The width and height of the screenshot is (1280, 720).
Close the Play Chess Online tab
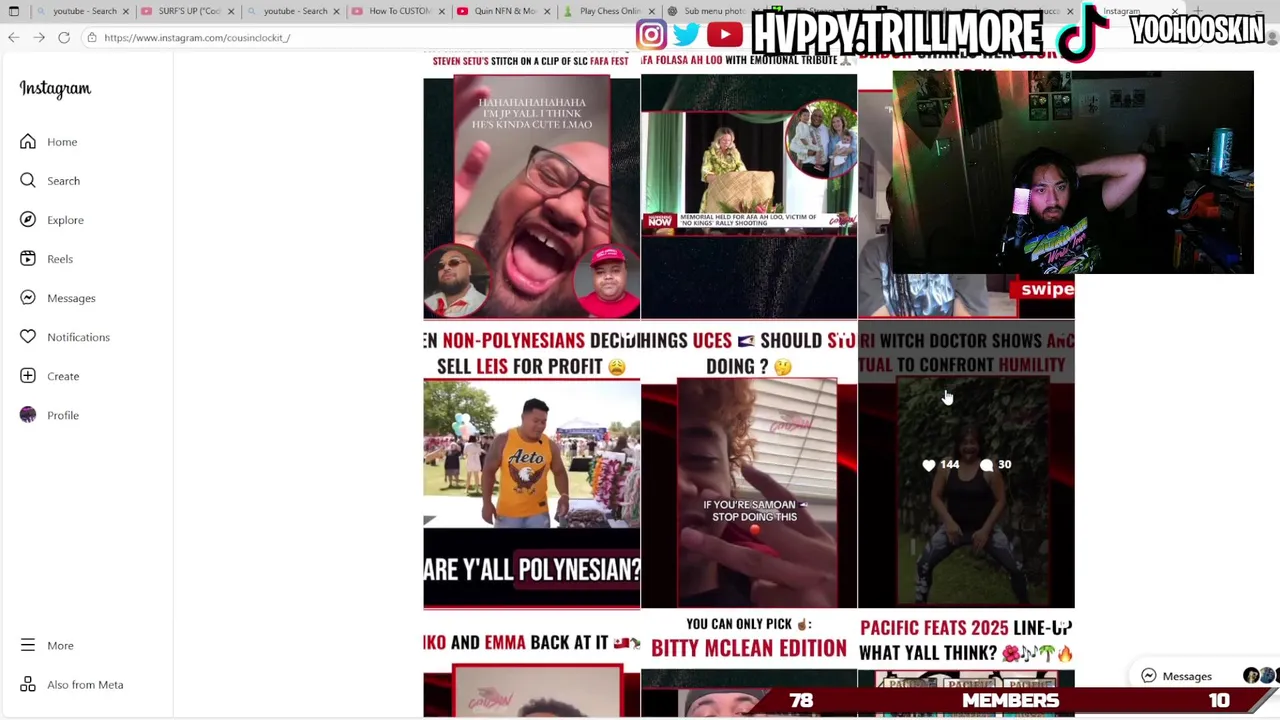pyautogui.click(x=651, y=11)
